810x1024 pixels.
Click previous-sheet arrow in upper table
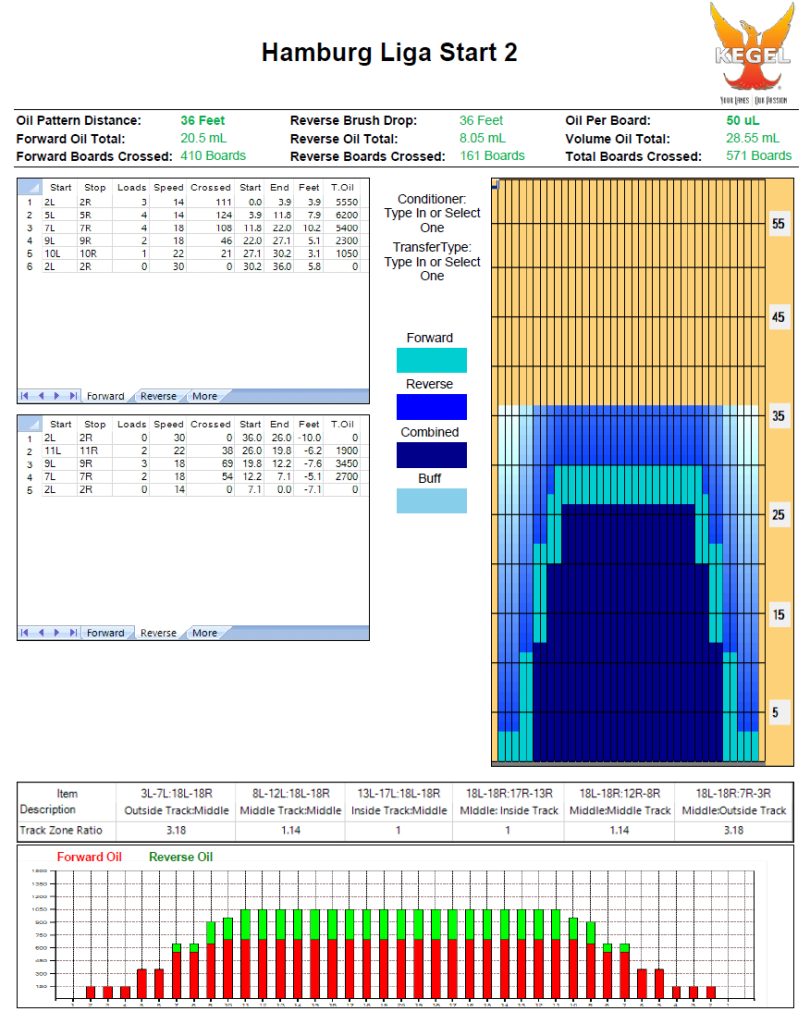[42, 396]
